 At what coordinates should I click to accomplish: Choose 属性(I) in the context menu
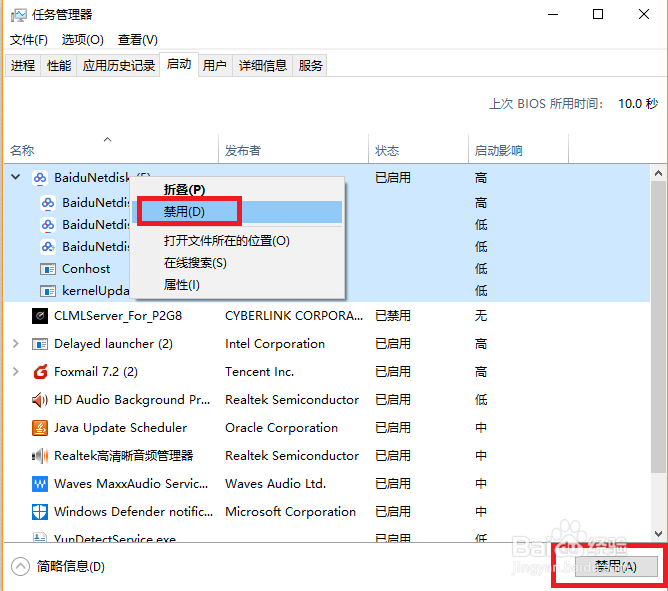(x=237, y=285)
